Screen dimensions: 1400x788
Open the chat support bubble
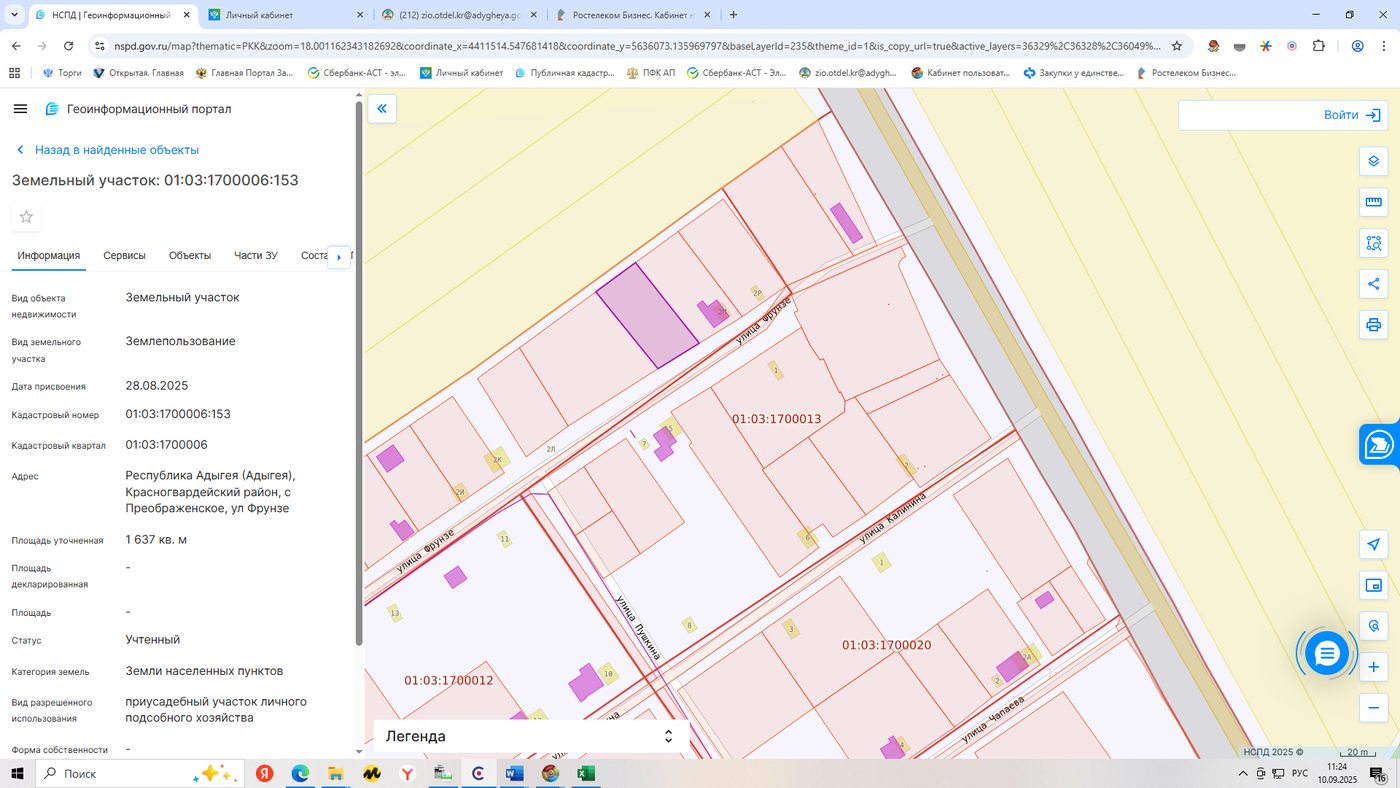pyautogui.click(x=1327, y=654)
